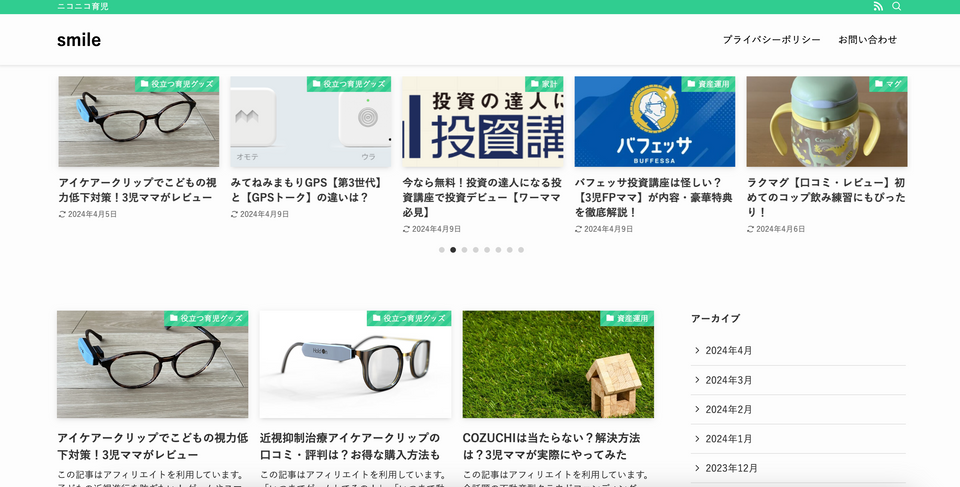The height and width of the screenshot is (487, 960).
Task: Click the 家計 category tag on the investment course card
Action: [544, 84]
